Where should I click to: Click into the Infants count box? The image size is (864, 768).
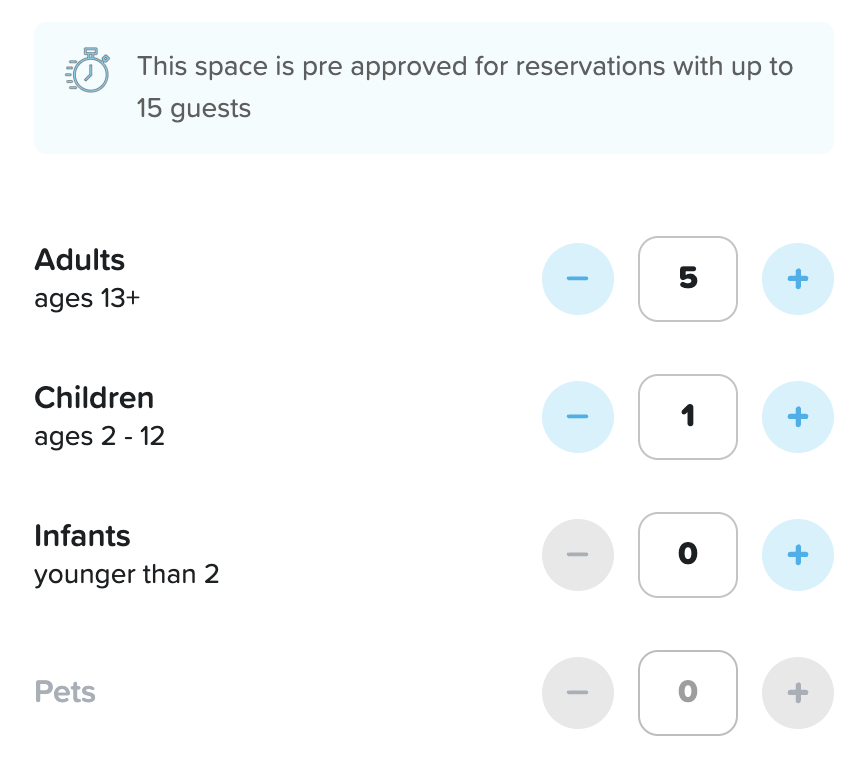click(688, 555)
